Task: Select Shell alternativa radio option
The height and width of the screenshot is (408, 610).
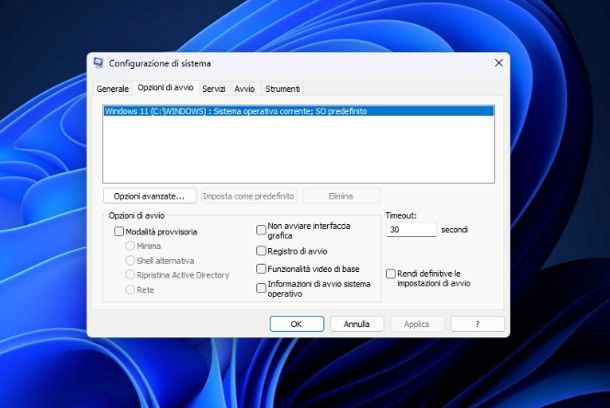Action: point(130,260)
